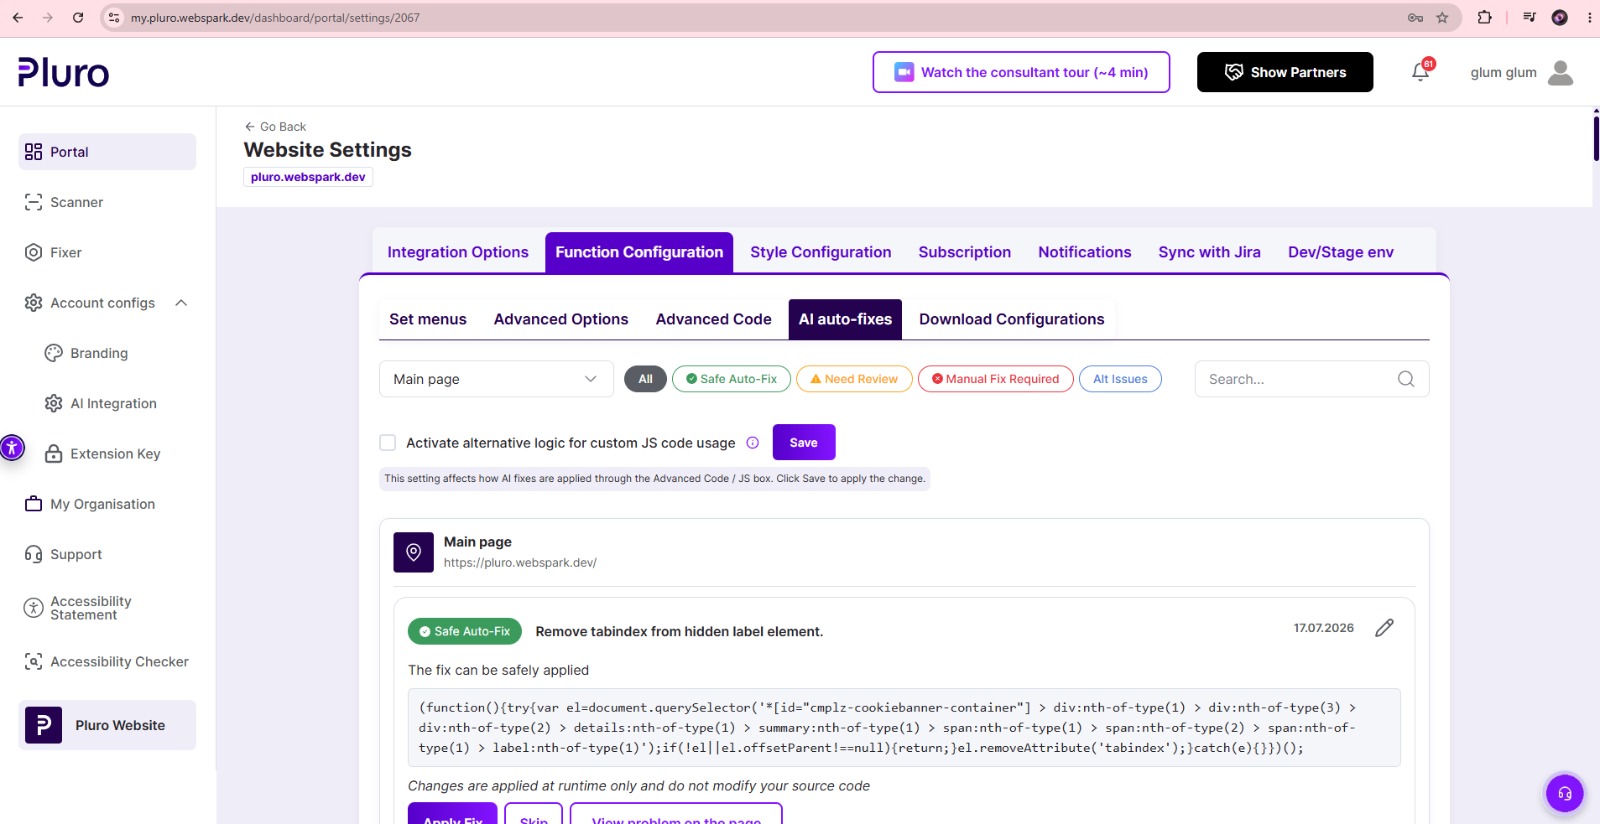Click 'Remove tabindex from hidden label element.' title

679,631
